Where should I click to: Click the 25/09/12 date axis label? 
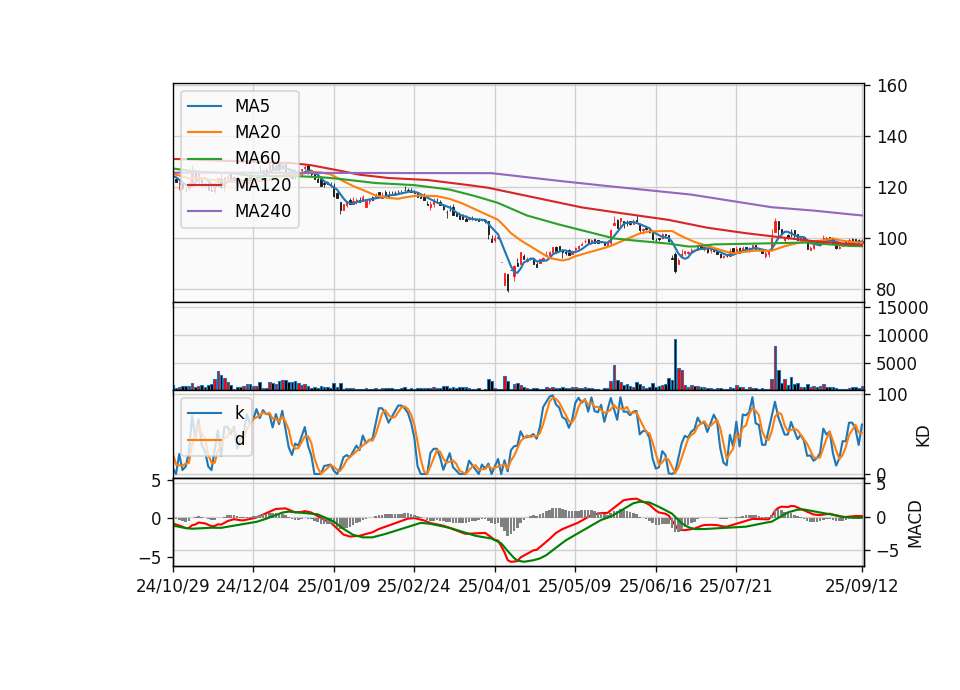[x=862, y=586]
